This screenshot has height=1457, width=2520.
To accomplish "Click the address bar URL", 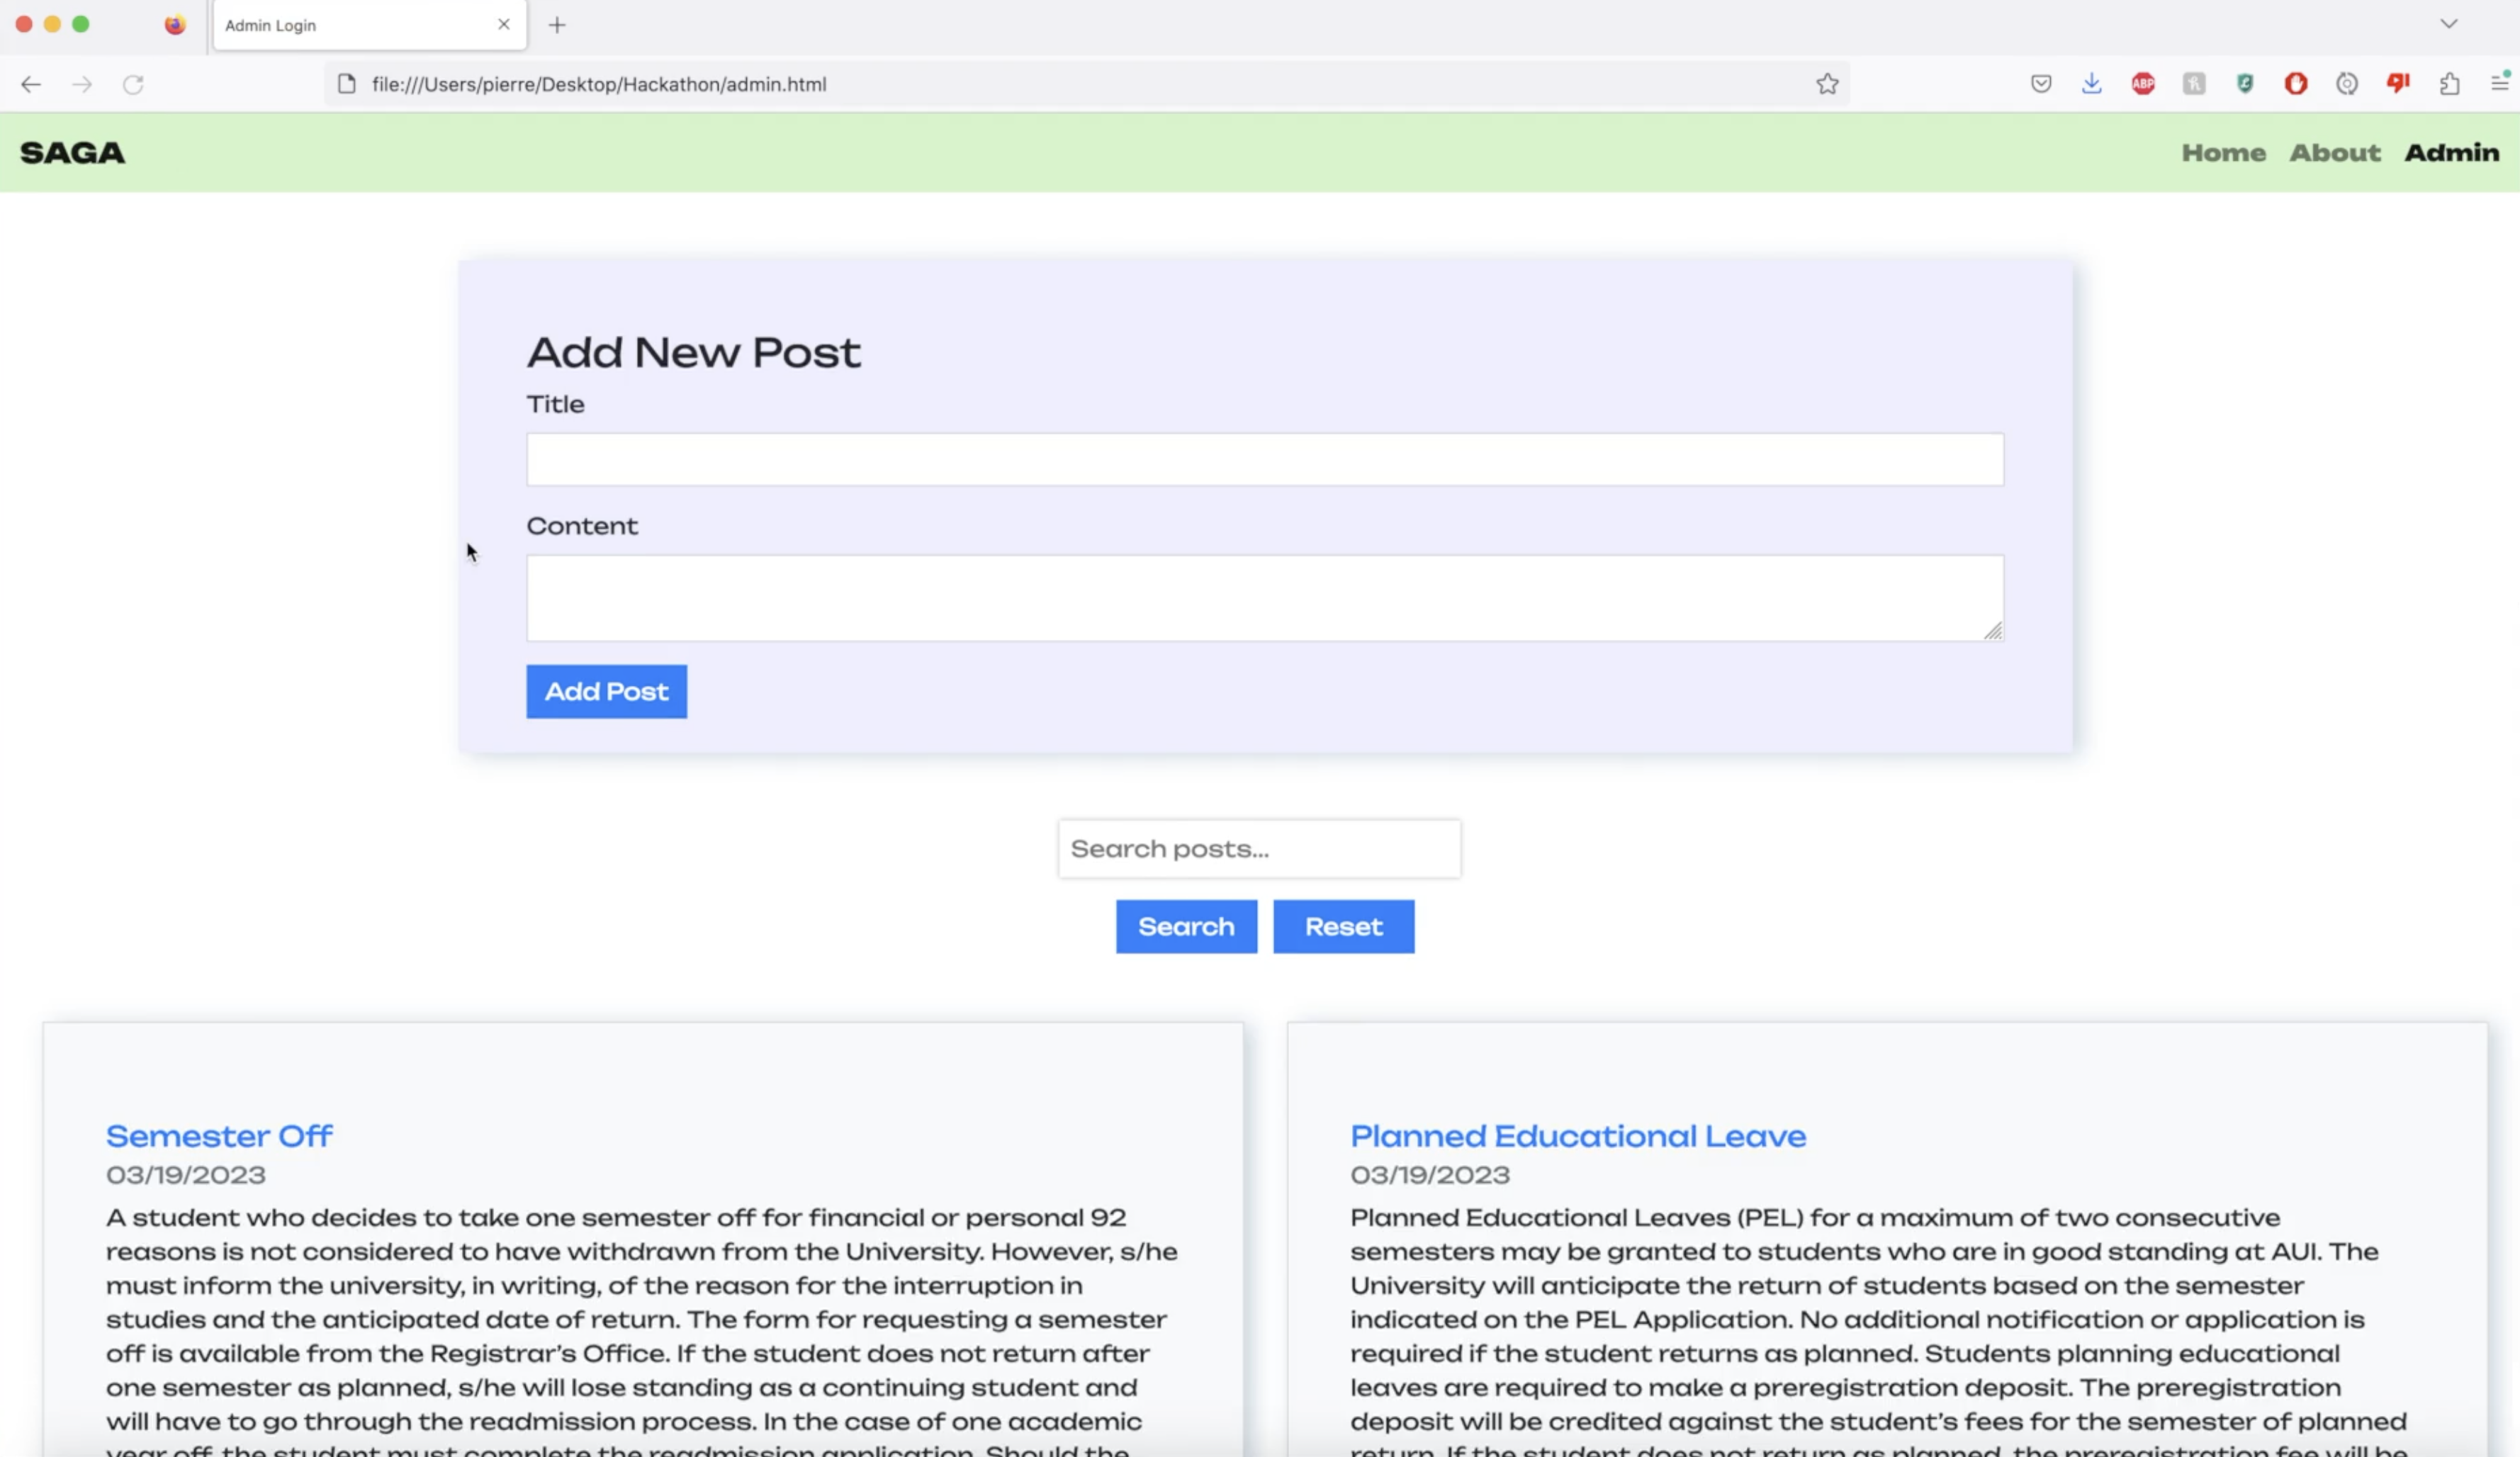I will tap(599, 84).
